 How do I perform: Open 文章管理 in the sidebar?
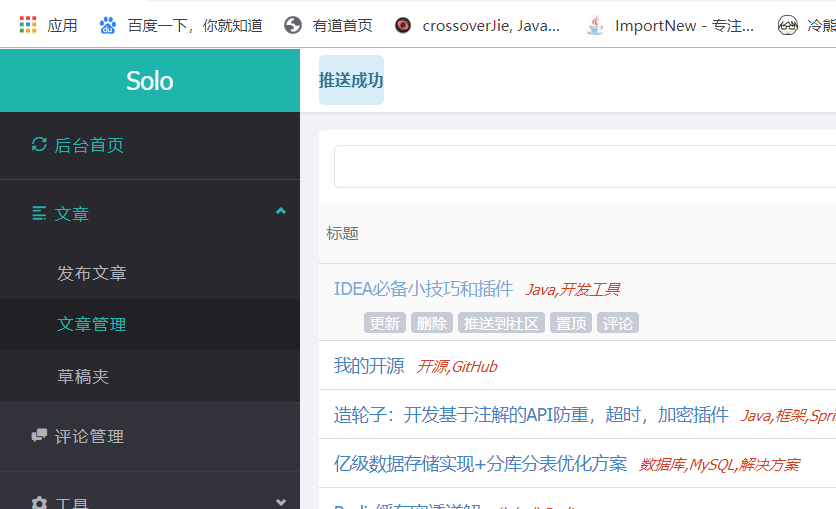(x=92, y=324)
